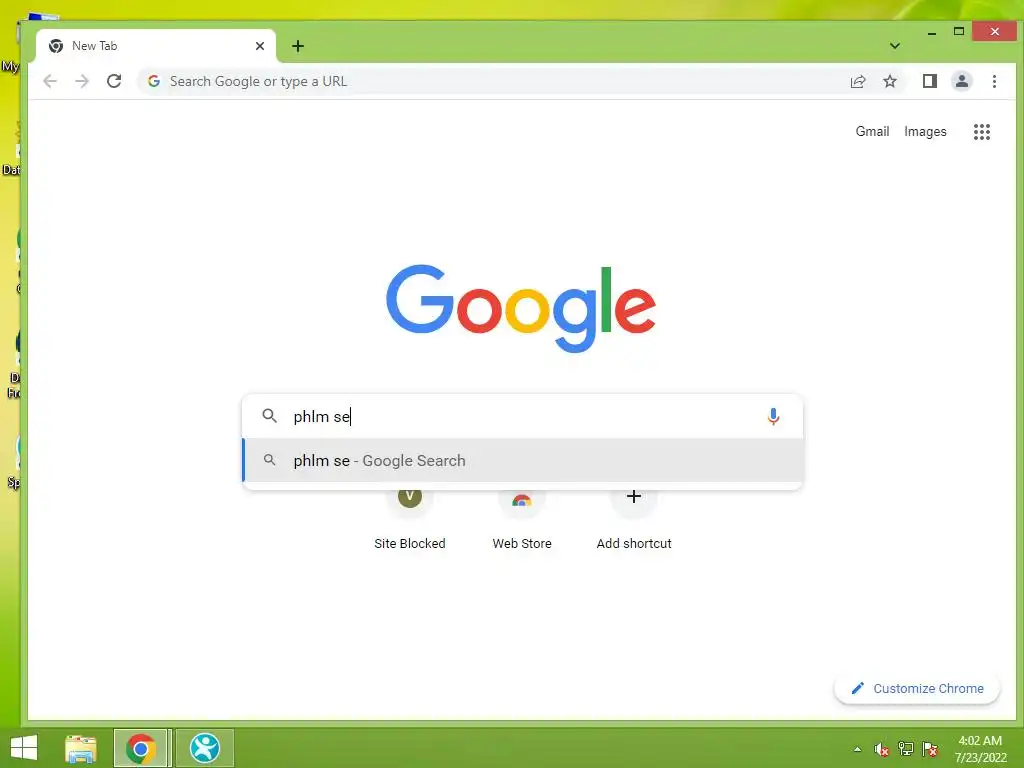
Task: Add a new shortcut with plus icon
Action: click(633, 498)
